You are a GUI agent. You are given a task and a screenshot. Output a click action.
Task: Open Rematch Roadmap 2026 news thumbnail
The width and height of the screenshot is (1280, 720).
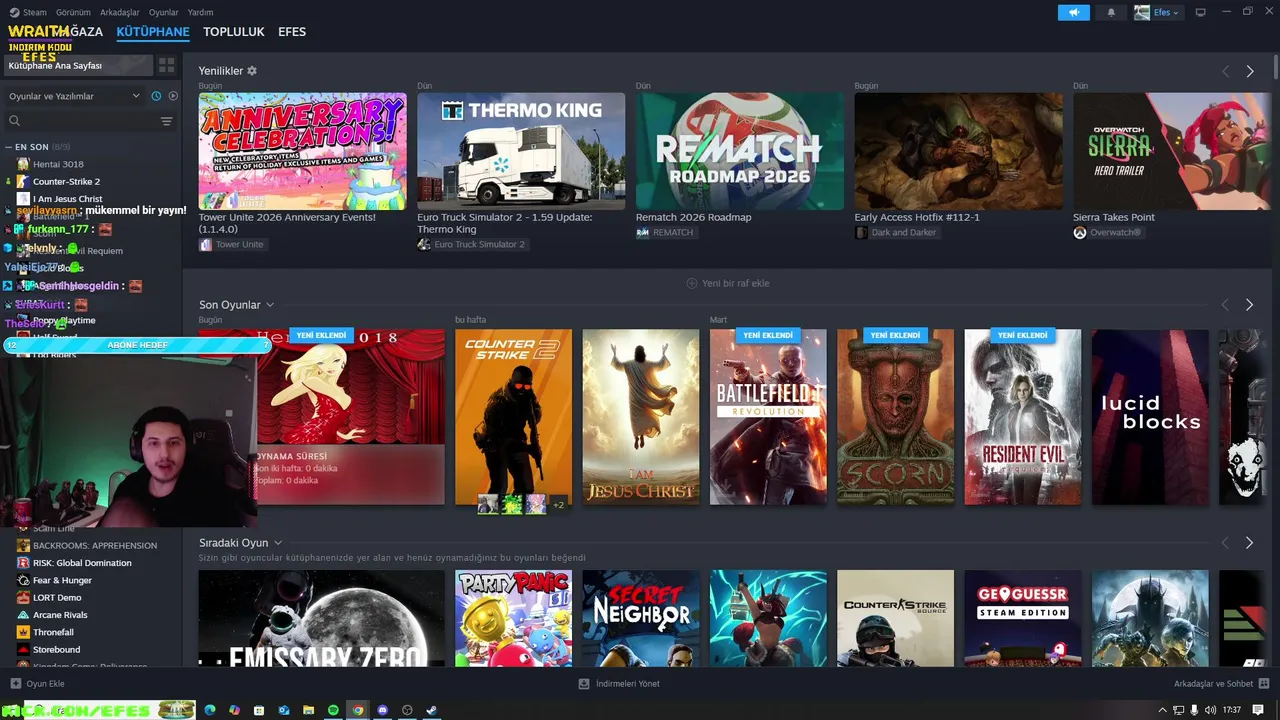pos(740,151)
